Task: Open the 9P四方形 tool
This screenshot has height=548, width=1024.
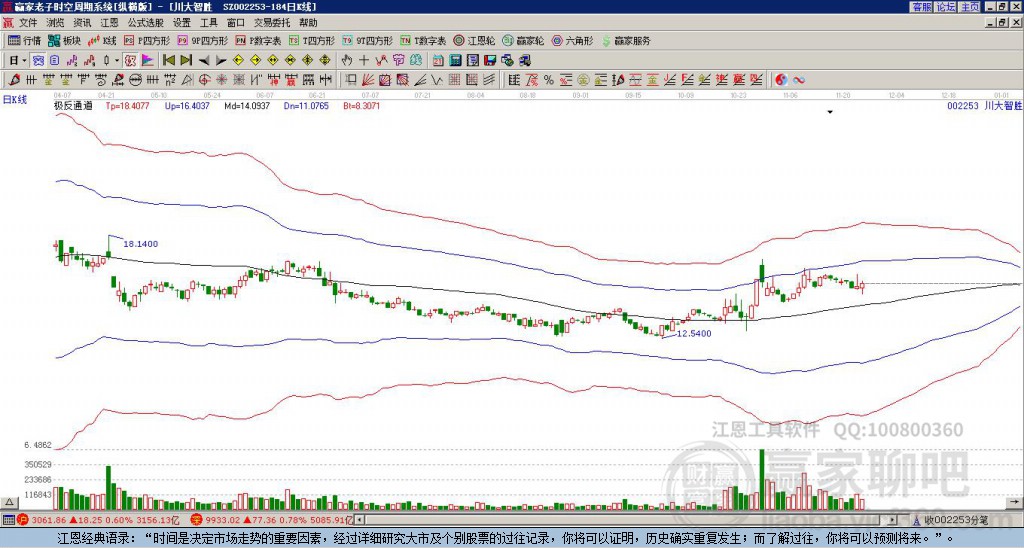Action: pyautogui.click(x=202, y=41)
